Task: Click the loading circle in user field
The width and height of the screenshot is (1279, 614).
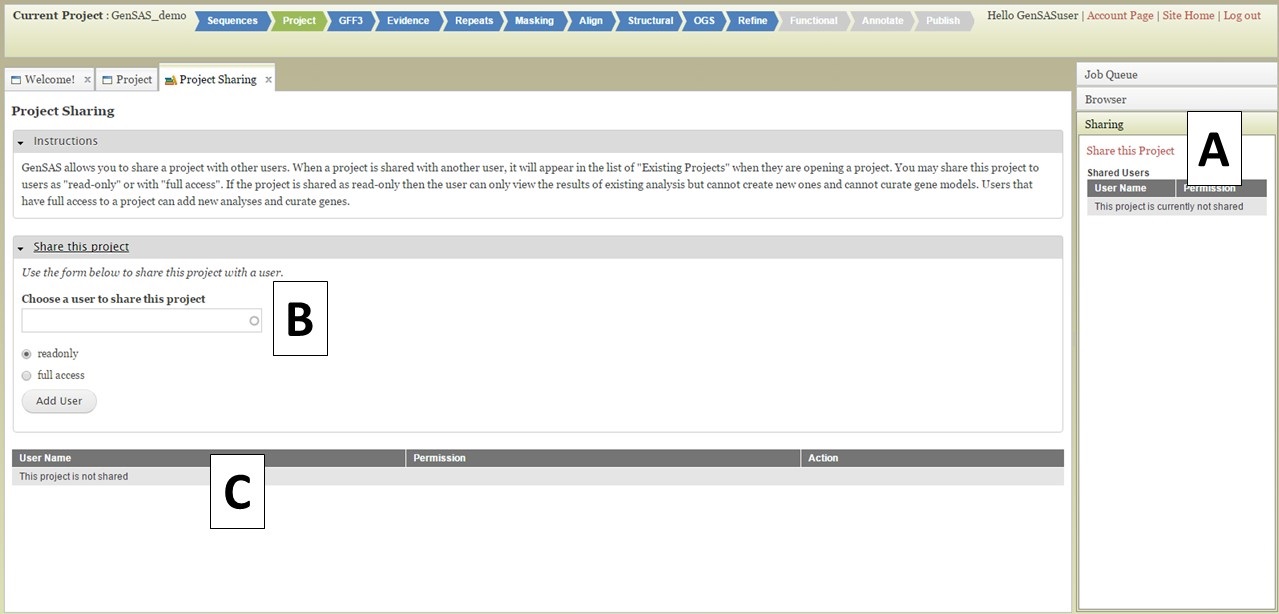Action: (254, 321)
